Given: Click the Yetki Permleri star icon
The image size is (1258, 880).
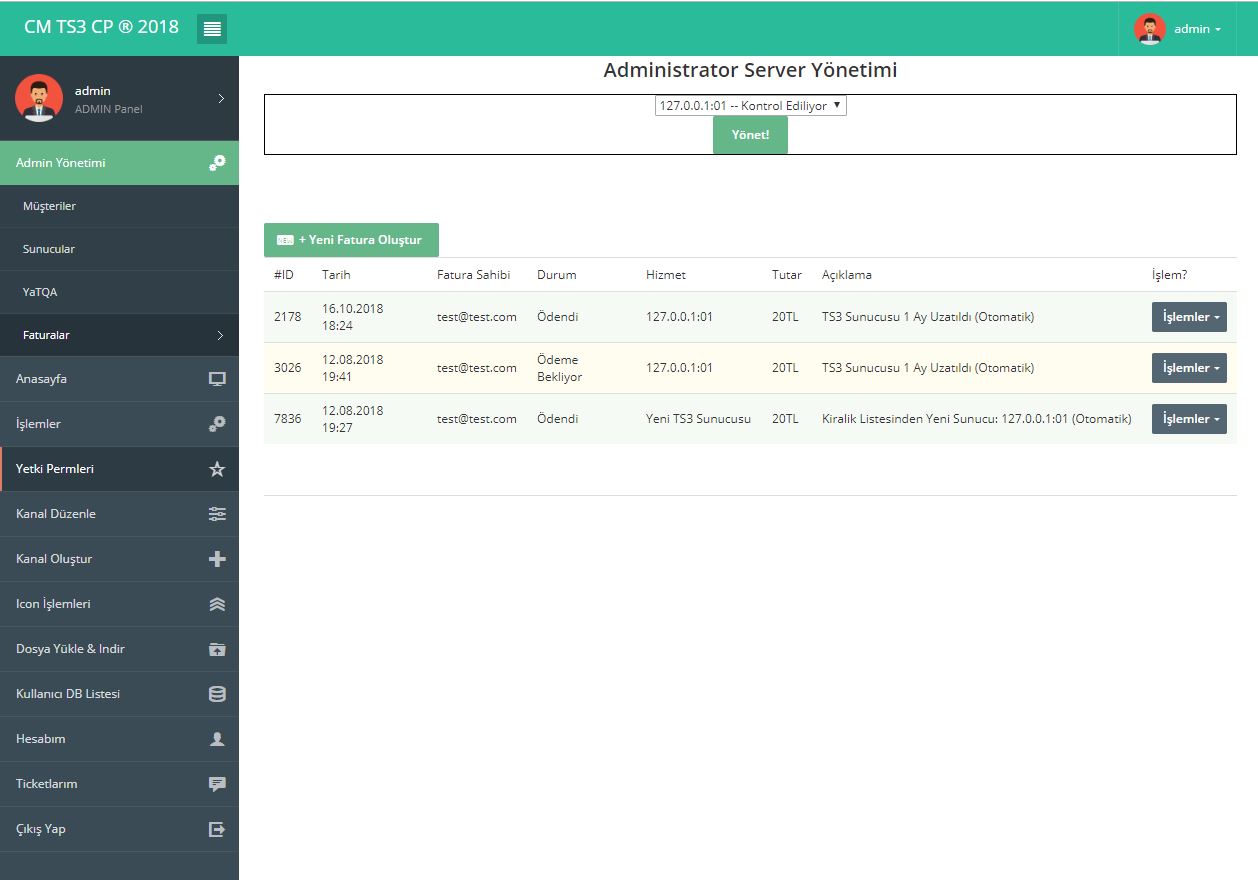Looking at the screenshot, I should pos(217,469).
